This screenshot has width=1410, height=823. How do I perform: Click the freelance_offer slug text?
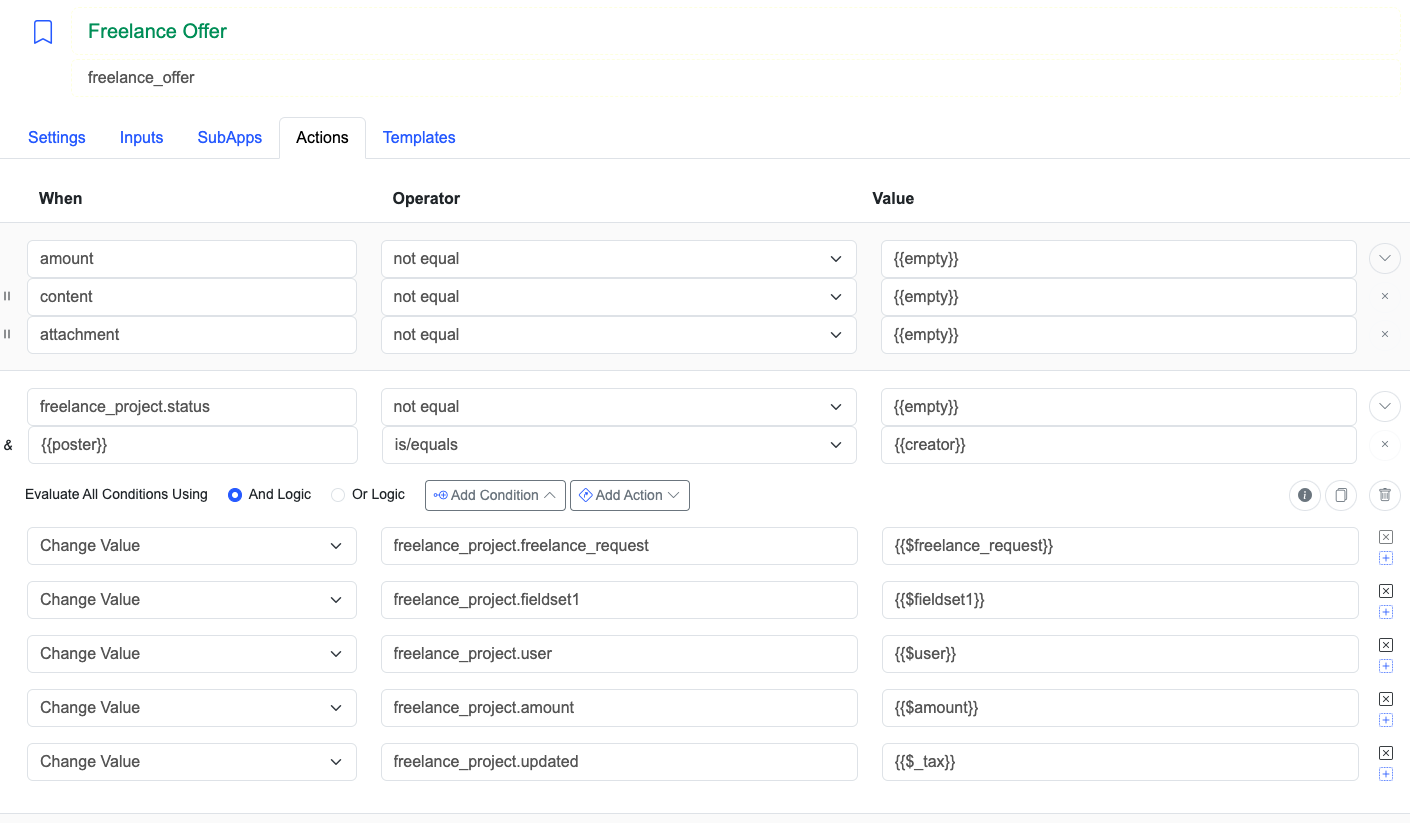[141, 77]
